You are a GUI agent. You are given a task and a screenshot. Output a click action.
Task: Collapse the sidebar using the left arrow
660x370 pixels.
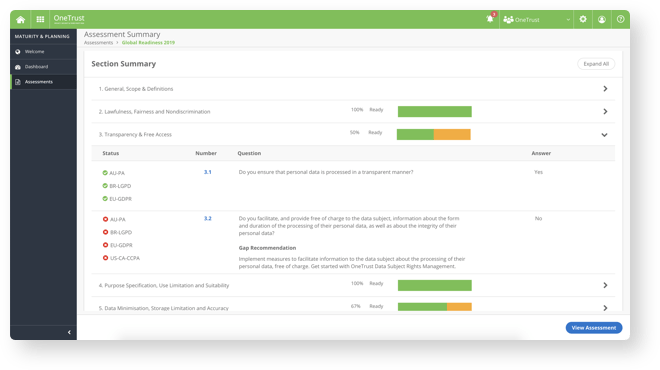pos(69,332)
